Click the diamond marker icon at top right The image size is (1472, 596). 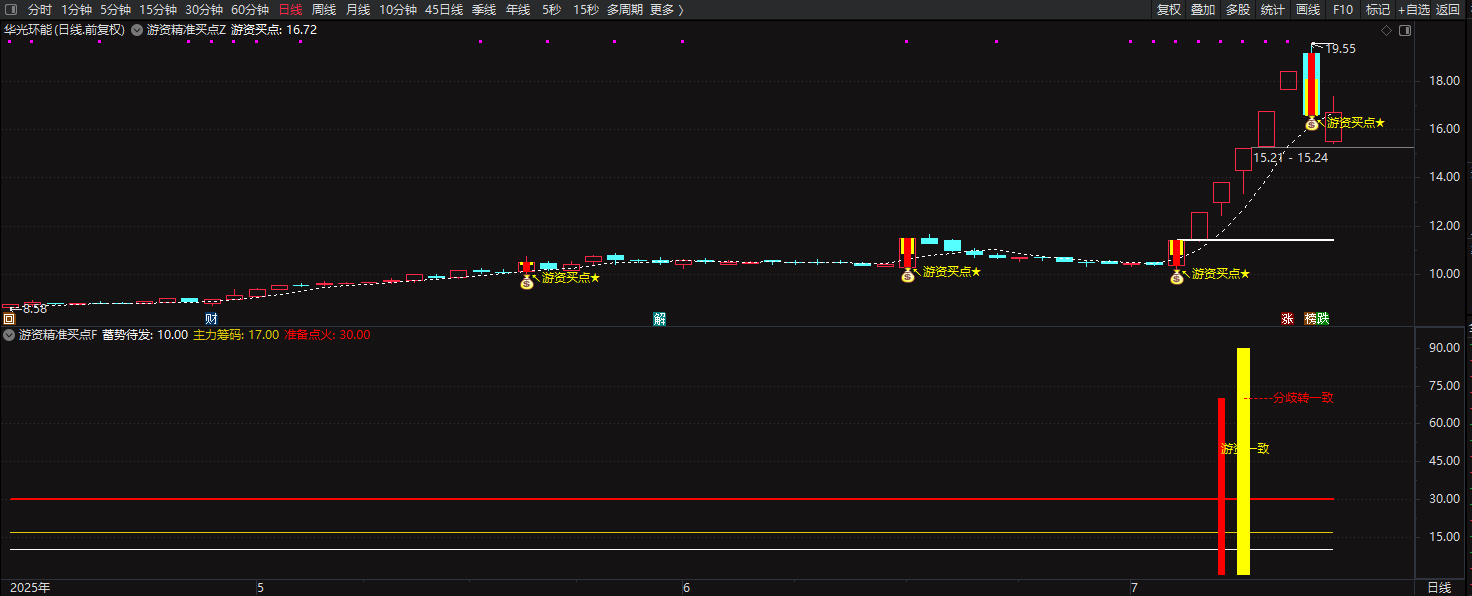coord(1387,31)
